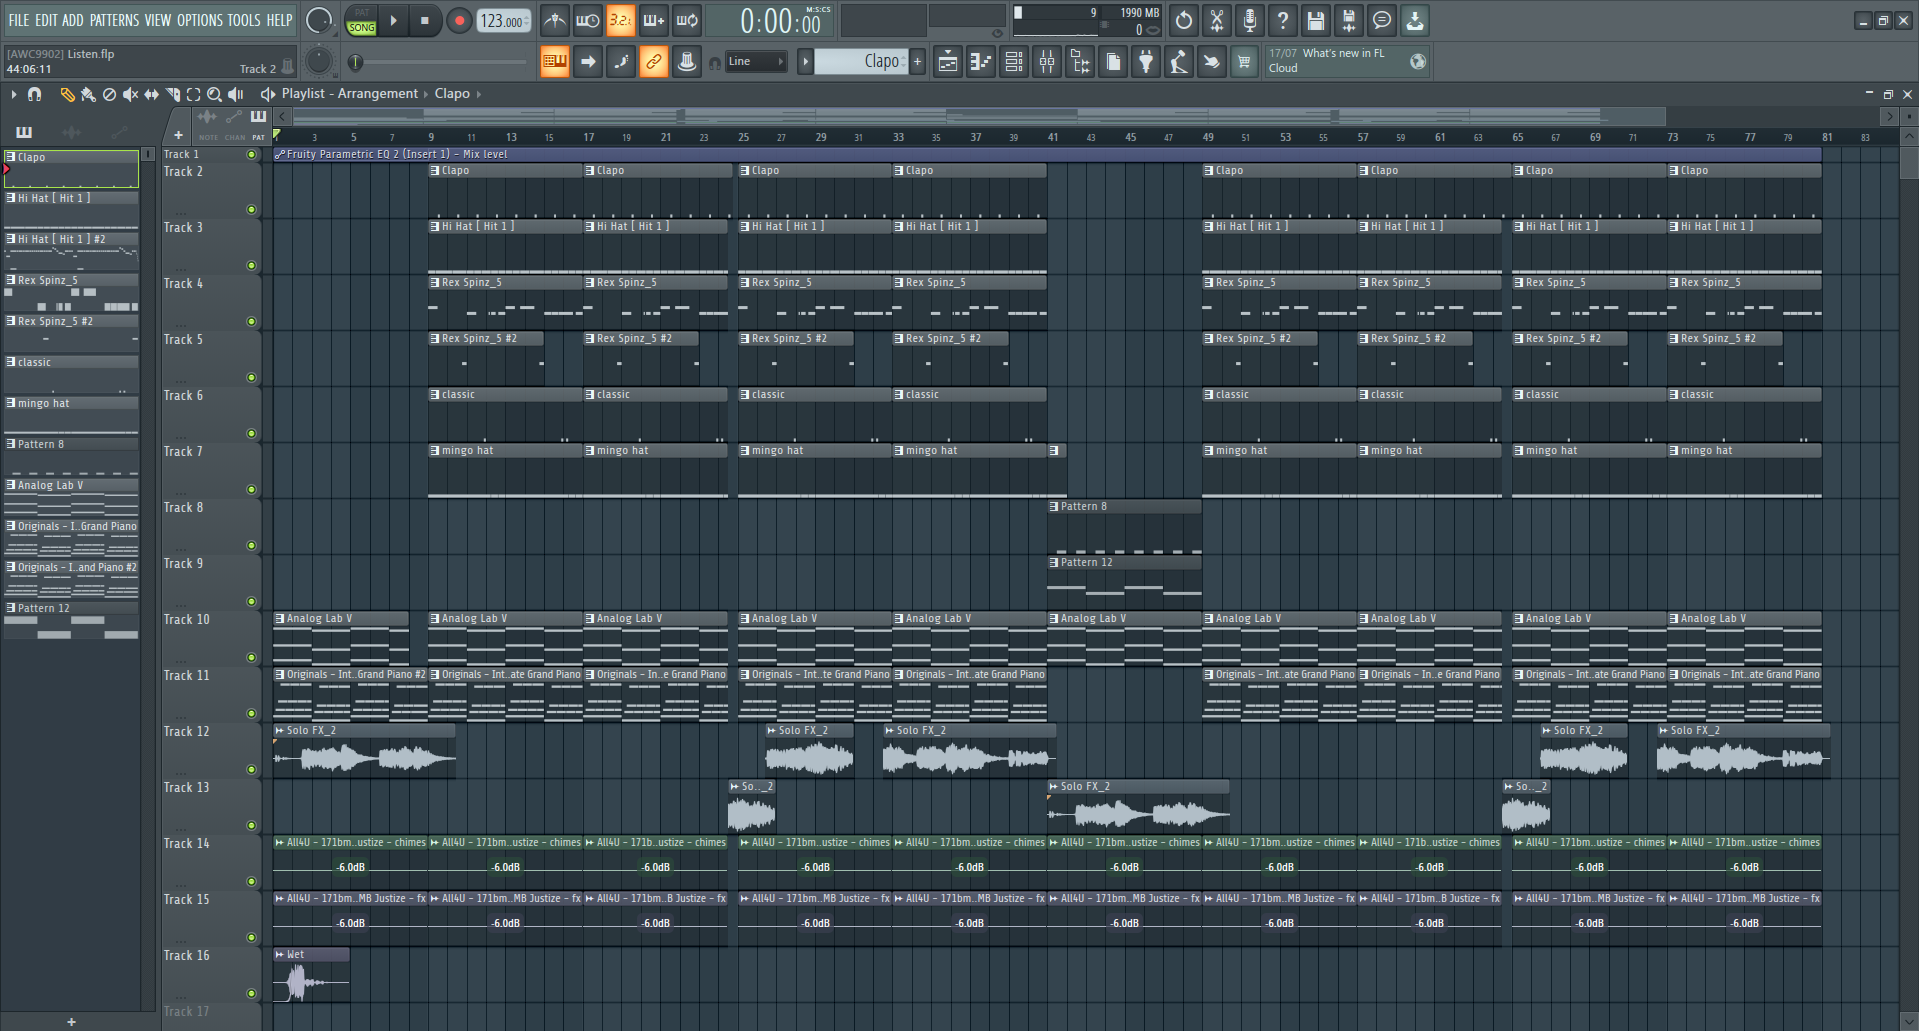Viewport: 1919px width, 1031px height.
Task: Arm recording with the record button
Action: (x=459, y=20)
